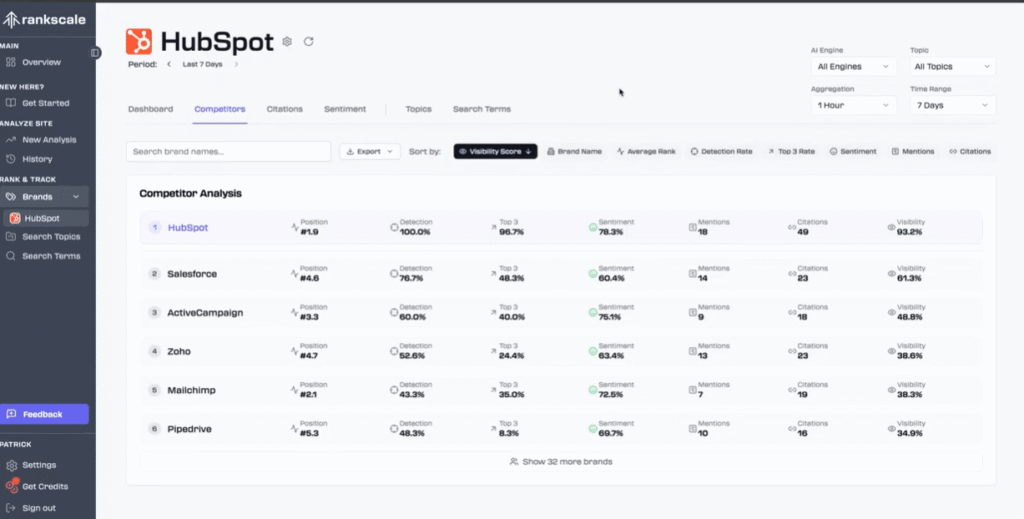Click ActiveCampaign detection icon
Image resolution: width=1024 pixels, height=519 pixels.
394,313
